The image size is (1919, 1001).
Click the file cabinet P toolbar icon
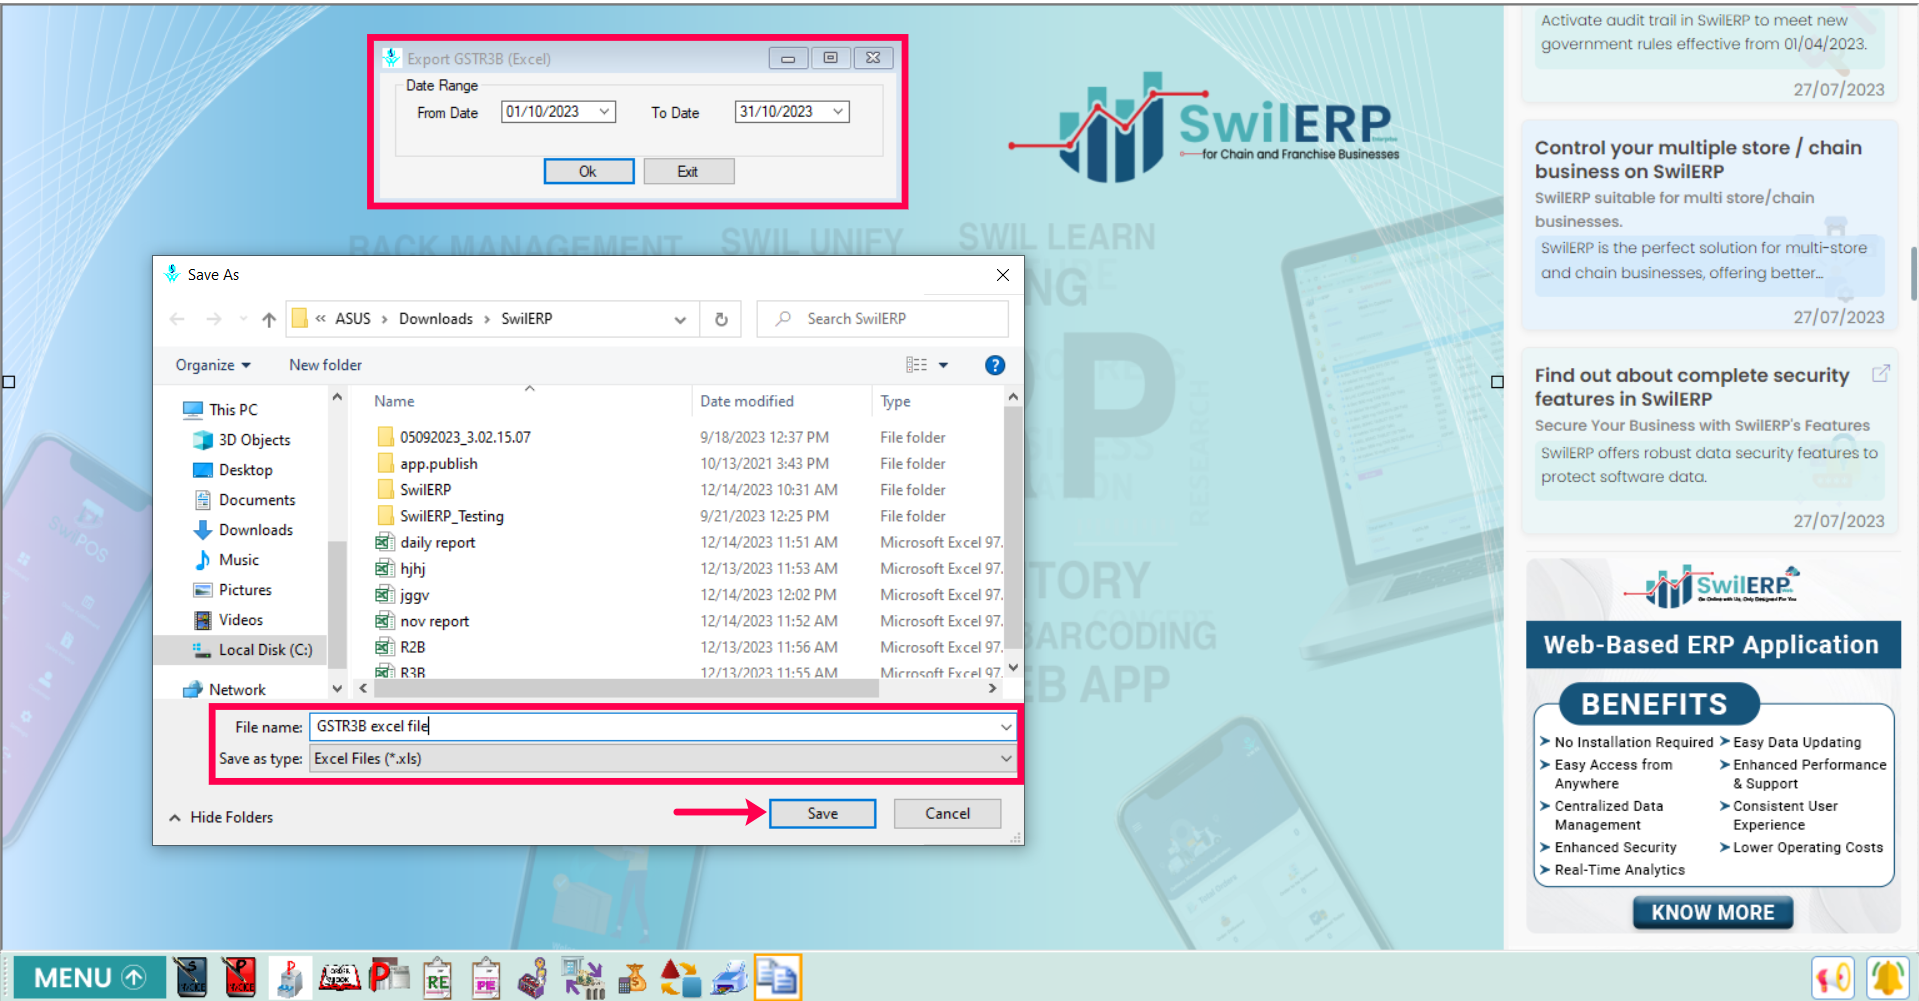[x=290, y=978]
